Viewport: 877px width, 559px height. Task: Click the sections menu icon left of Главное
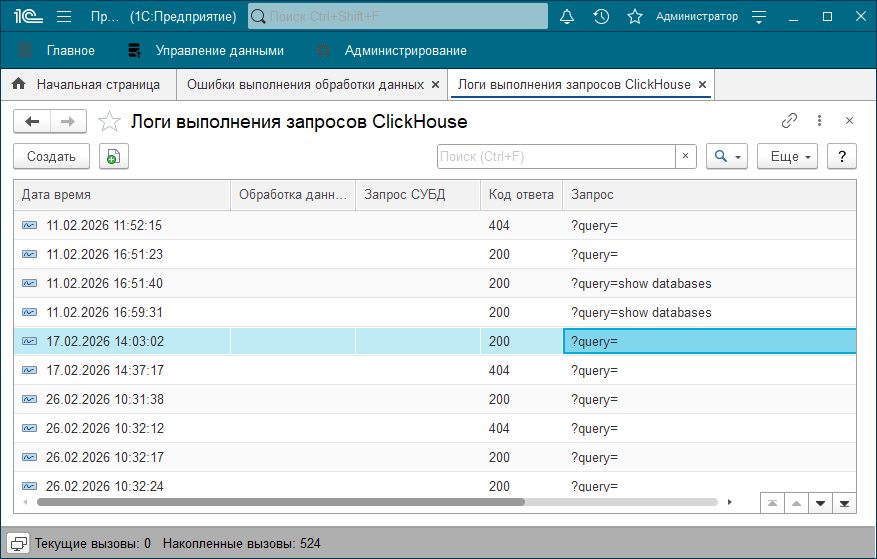pos(25,50)
